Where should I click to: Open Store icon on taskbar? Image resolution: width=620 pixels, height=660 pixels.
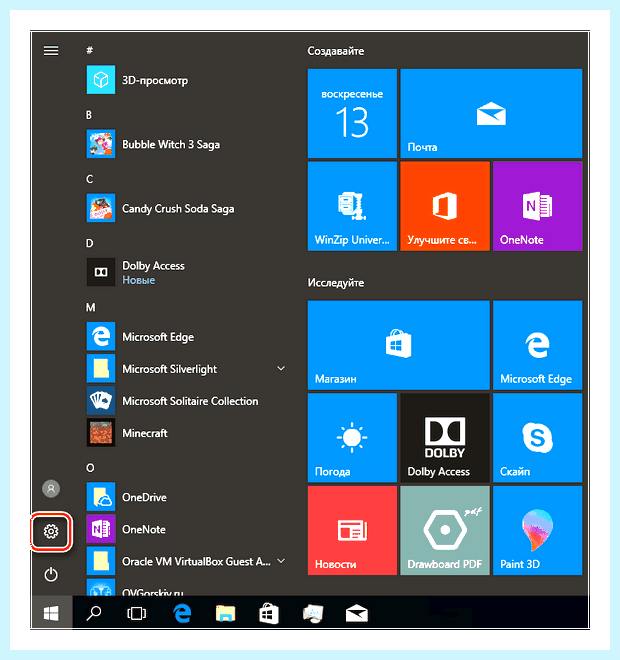[x=269, y=613]
